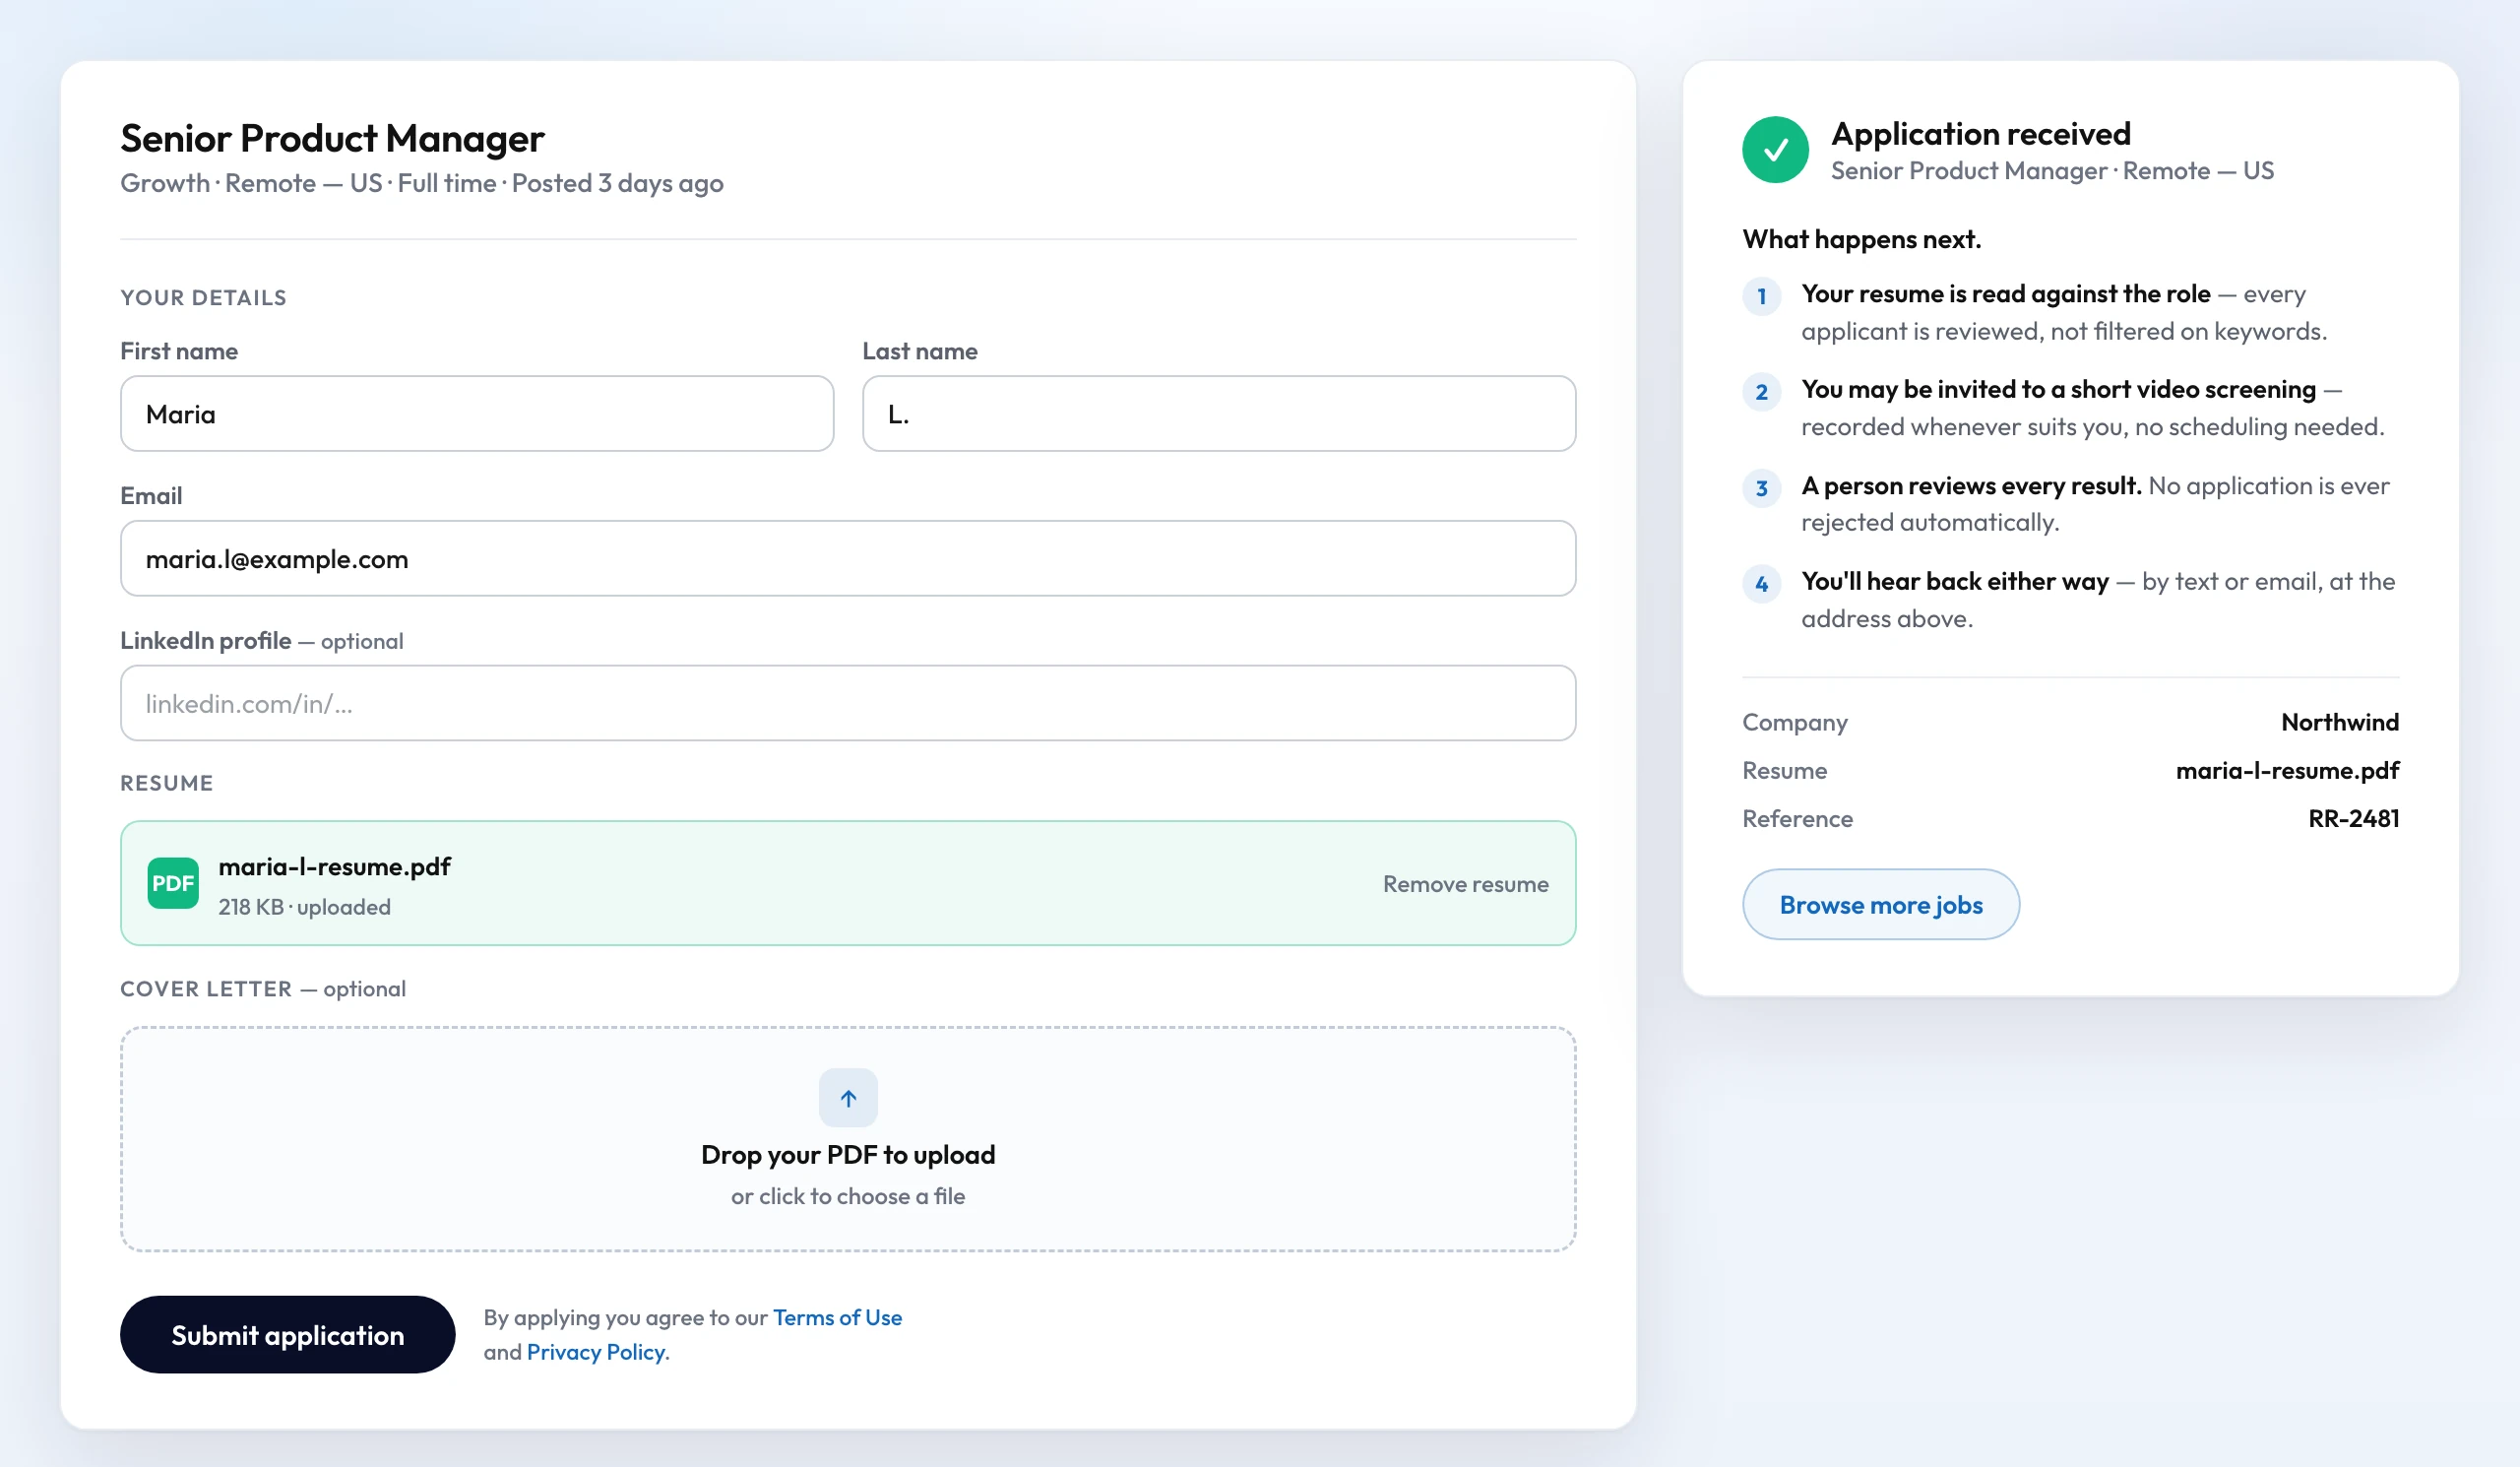Click "Drop your PDF to upload" text
The height and width of the screenshot is (1467, 2520).
tap(848, 1155)
